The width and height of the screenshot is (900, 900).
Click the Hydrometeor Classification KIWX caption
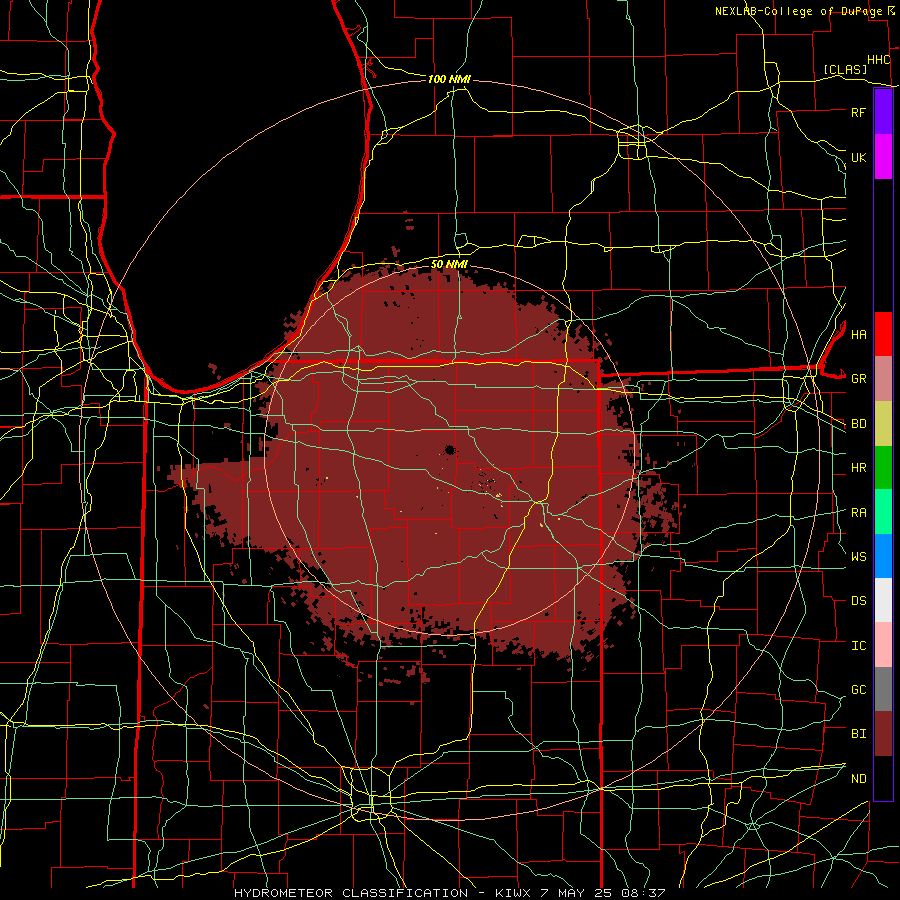tap(449, 893)
